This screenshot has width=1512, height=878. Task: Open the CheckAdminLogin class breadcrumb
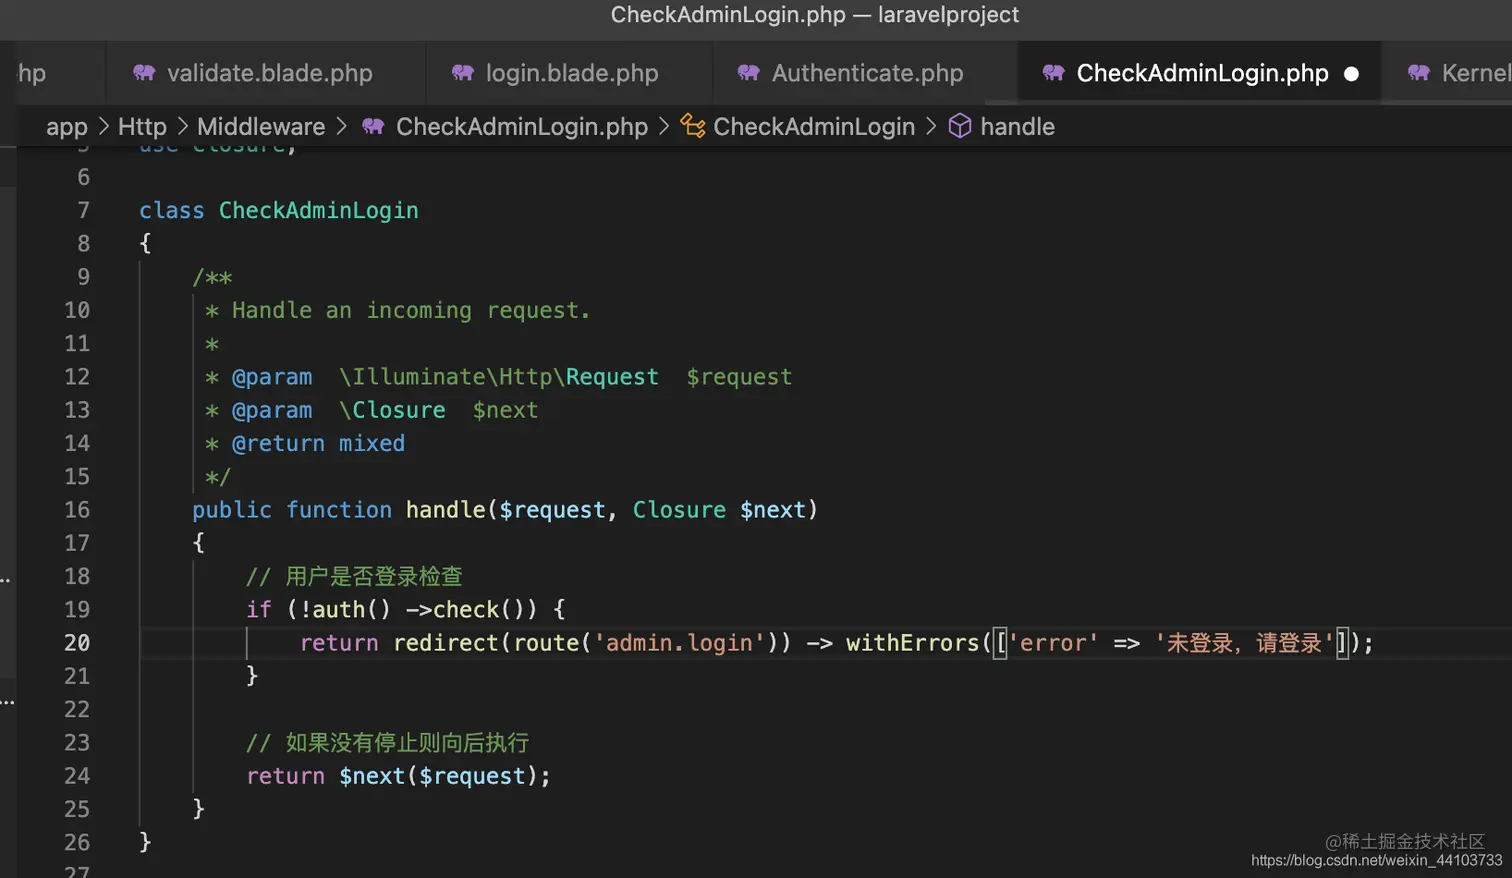coord(814,127)
